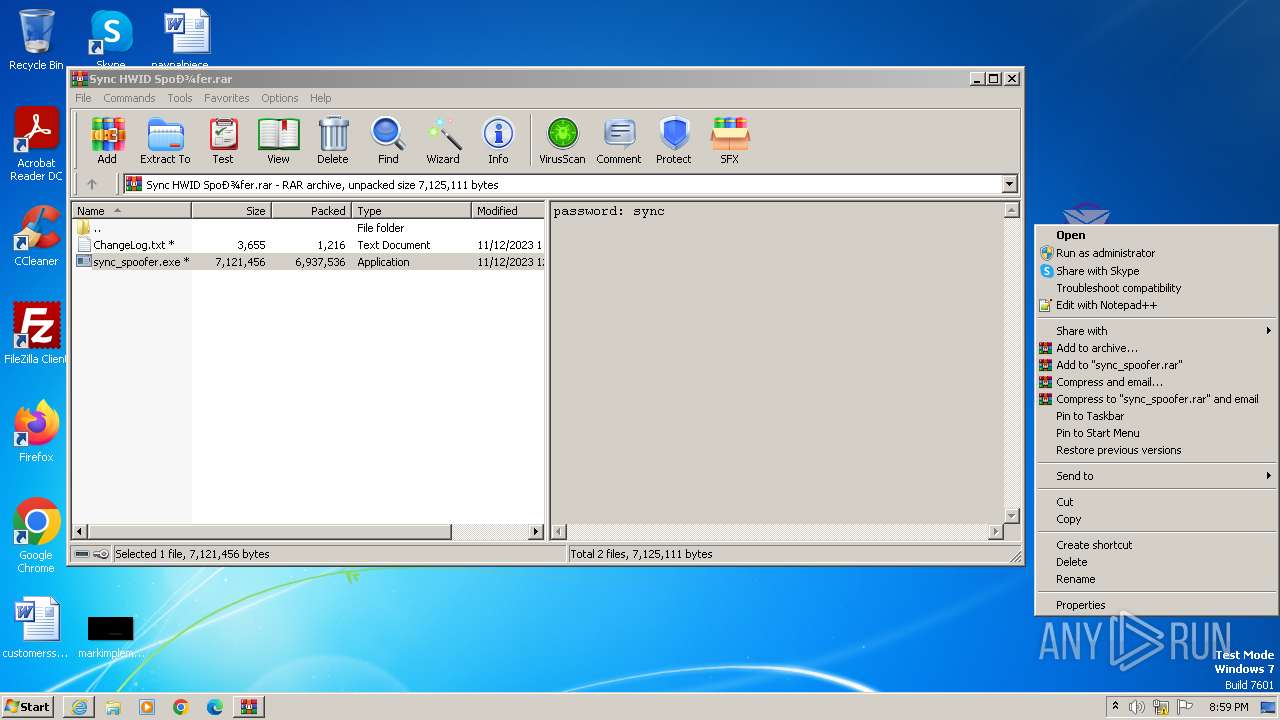Screen dimensions: 1280x720
Task: Select Add to "sync_spoofer.rar" entry
Action: (1156, 365)
